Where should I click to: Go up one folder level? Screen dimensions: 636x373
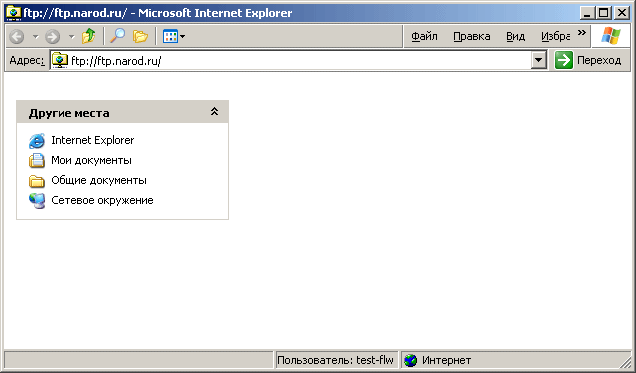point(88,36)
